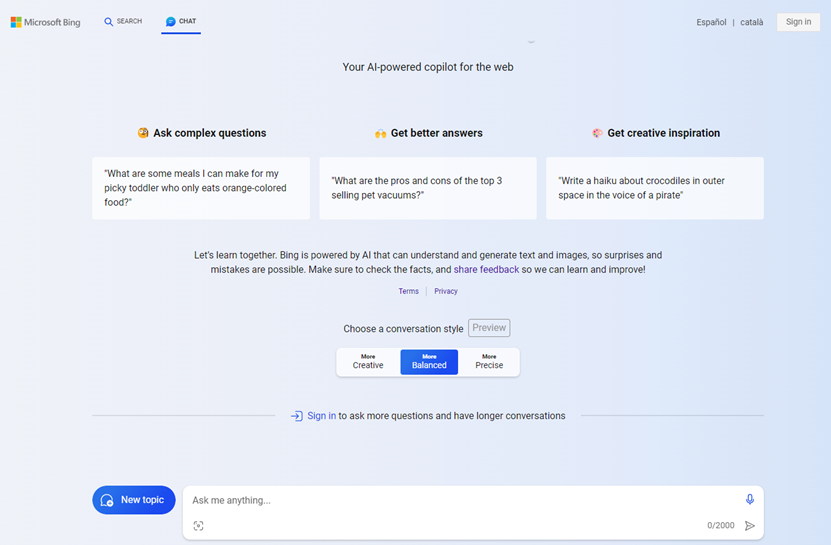Screen dimensions: 831x545
Task: Click the emoji beside Get creative inspiration
Action: pyautogui.click(x=597, y=133)
